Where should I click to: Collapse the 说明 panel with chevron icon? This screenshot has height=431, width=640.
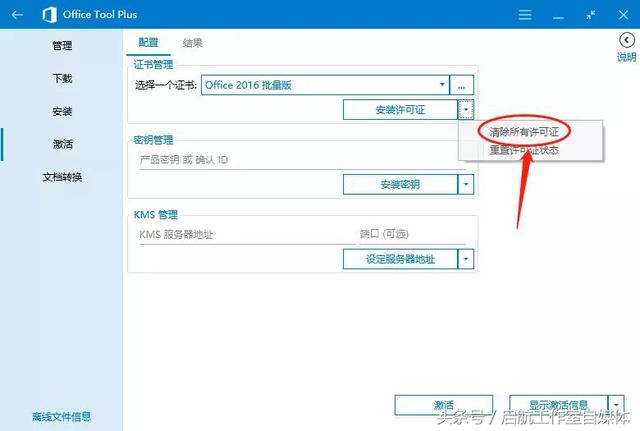pyautogui.click(x=627, y=40)
